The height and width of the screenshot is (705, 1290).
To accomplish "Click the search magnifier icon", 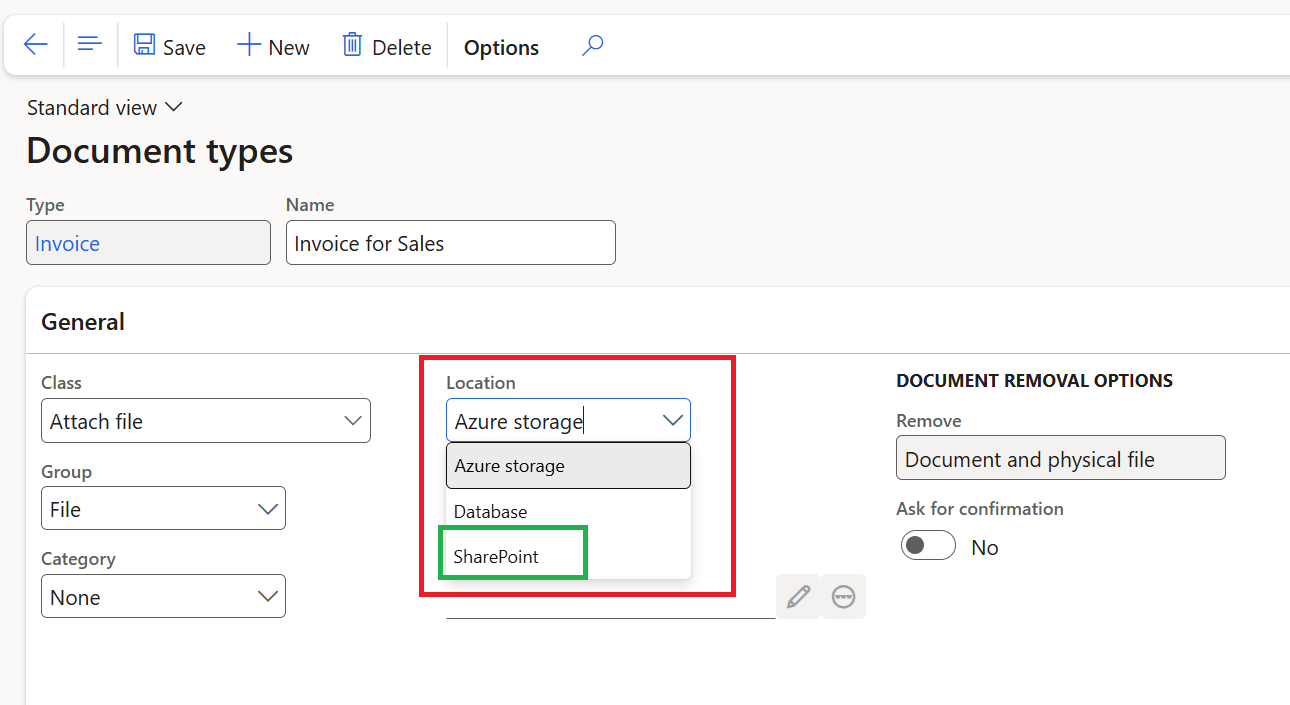I will (x=593, y=46).
